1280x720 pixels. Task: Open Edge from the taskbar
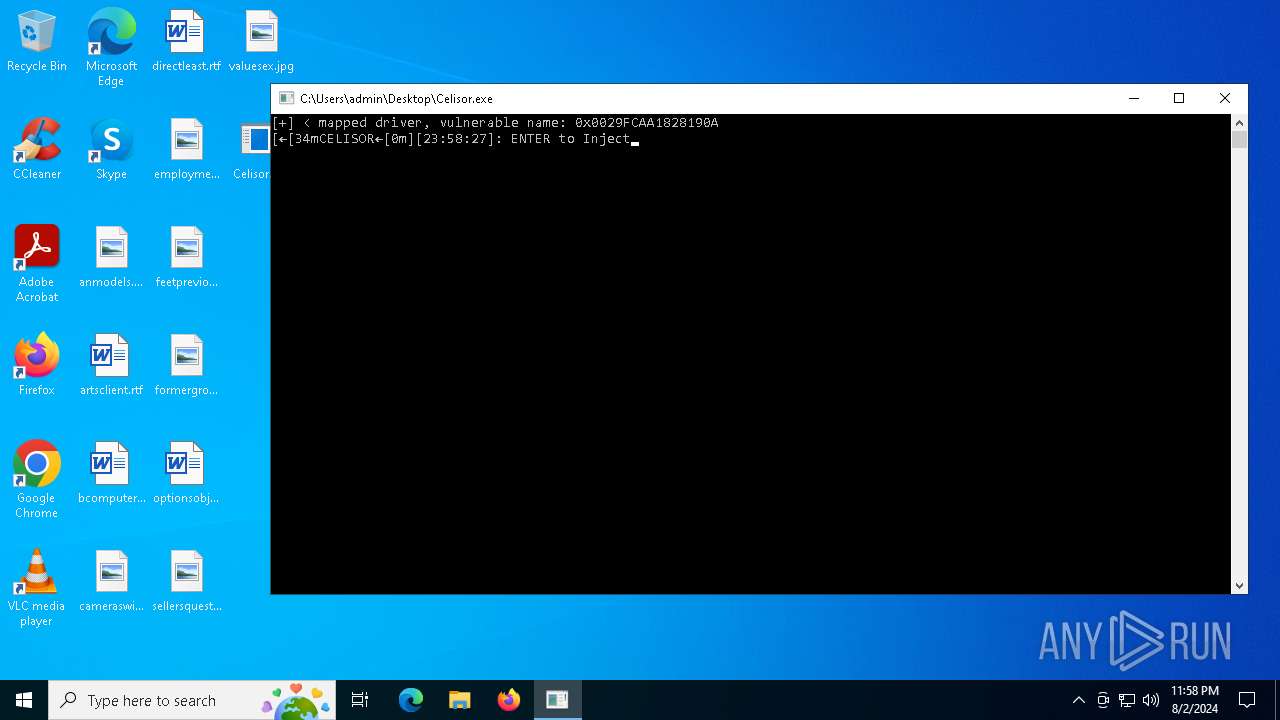click(x=411, y=700)
